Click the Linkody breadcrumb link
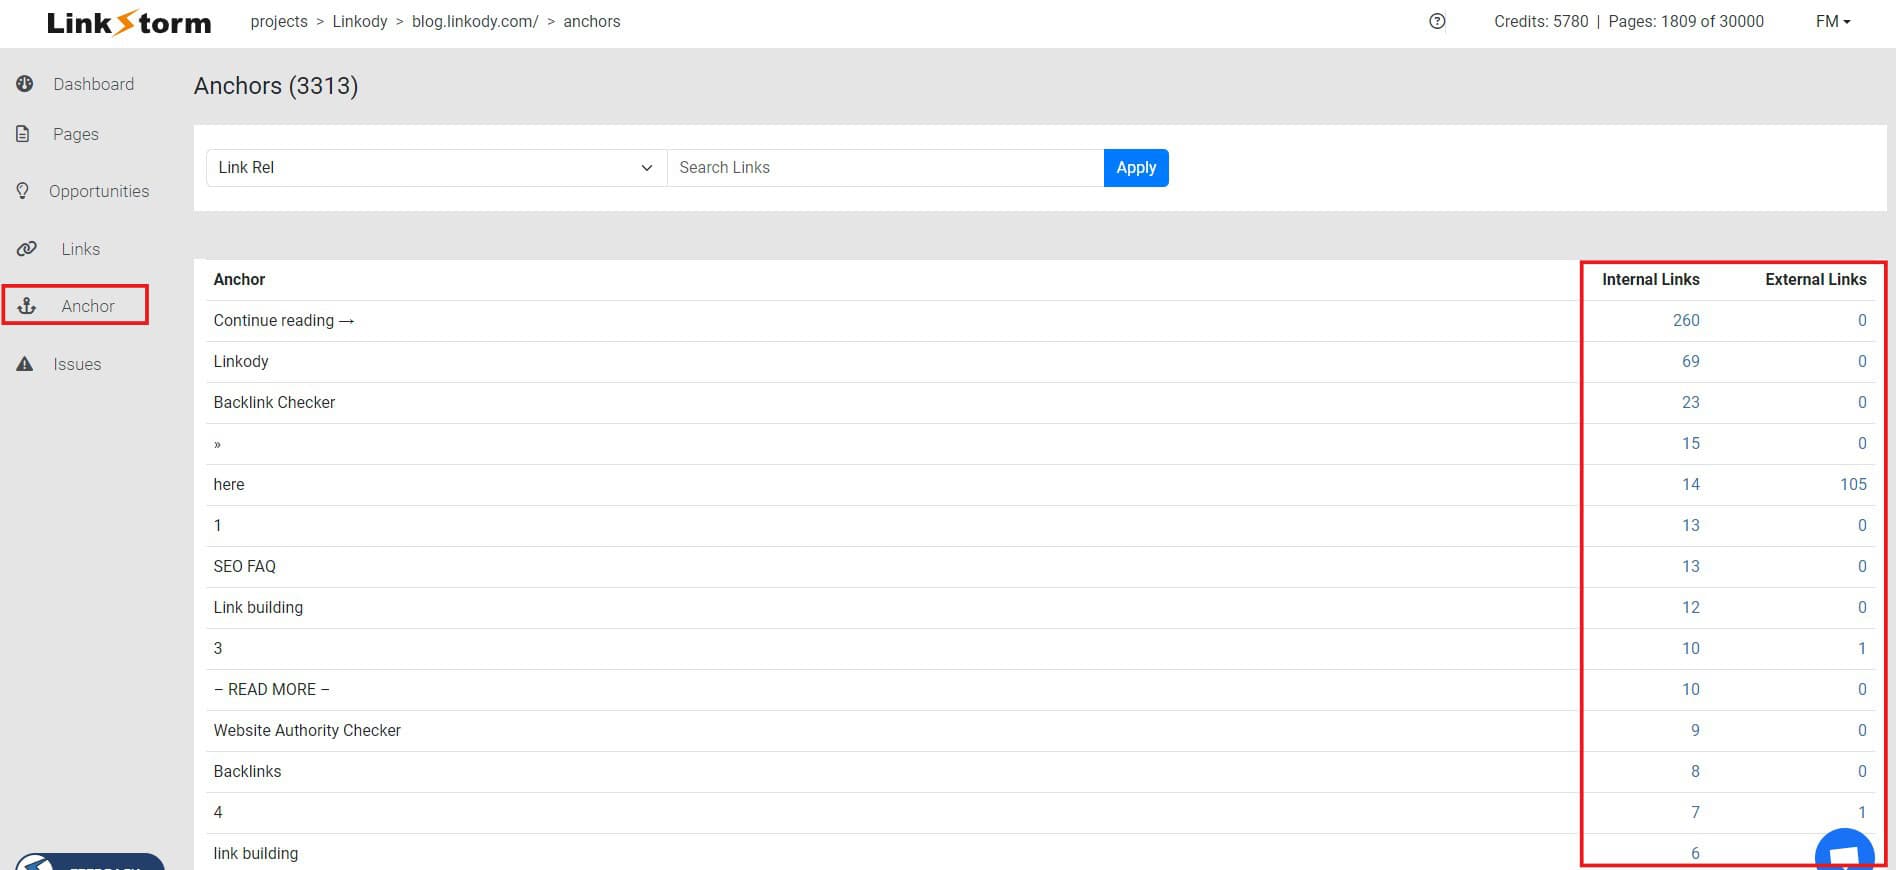 click(360, 21)
